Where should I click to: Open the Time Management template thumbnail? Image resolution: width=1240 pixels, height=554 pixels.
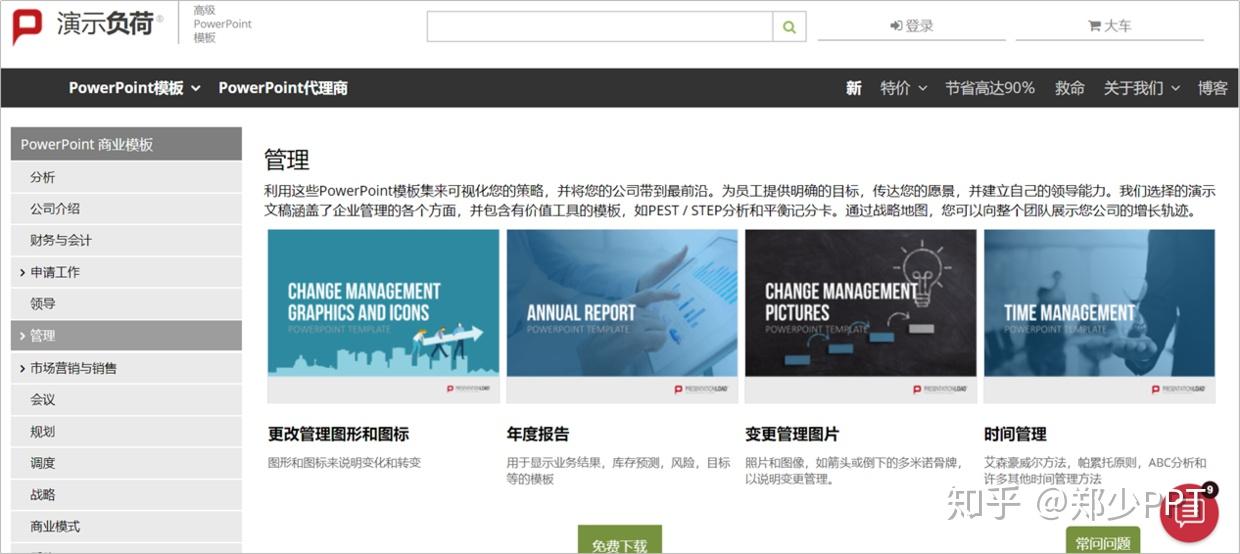pos(1100,316)
